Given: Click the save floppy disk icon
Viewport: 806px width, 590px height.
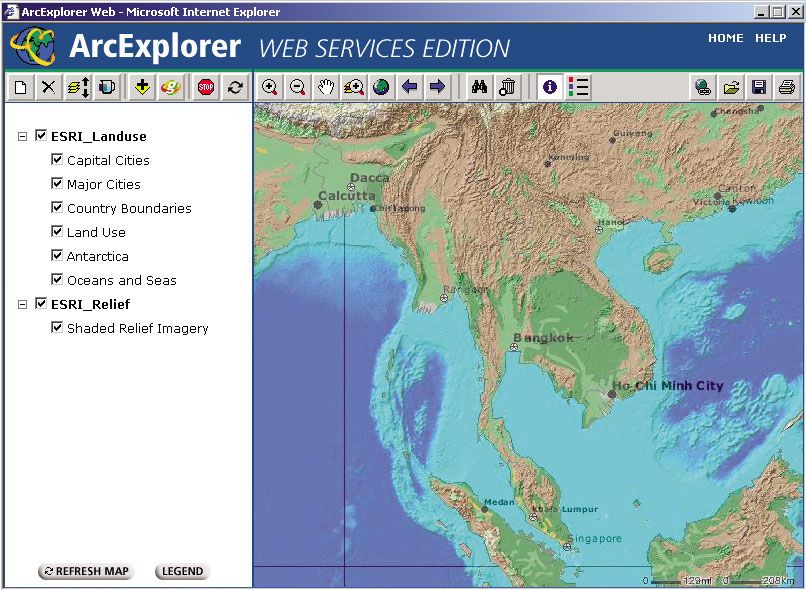Looking at the screenshot, I should click(759, 87).
